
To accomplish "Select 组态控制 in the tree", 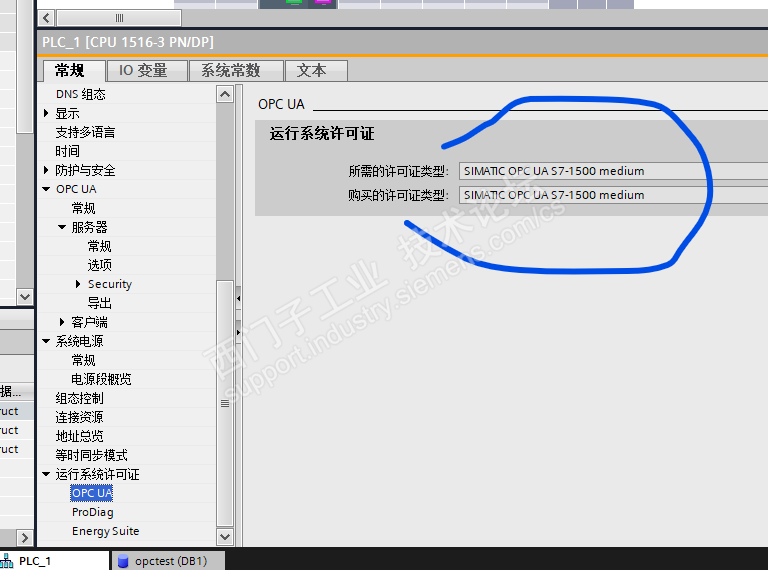I will (x=79, y=398).
